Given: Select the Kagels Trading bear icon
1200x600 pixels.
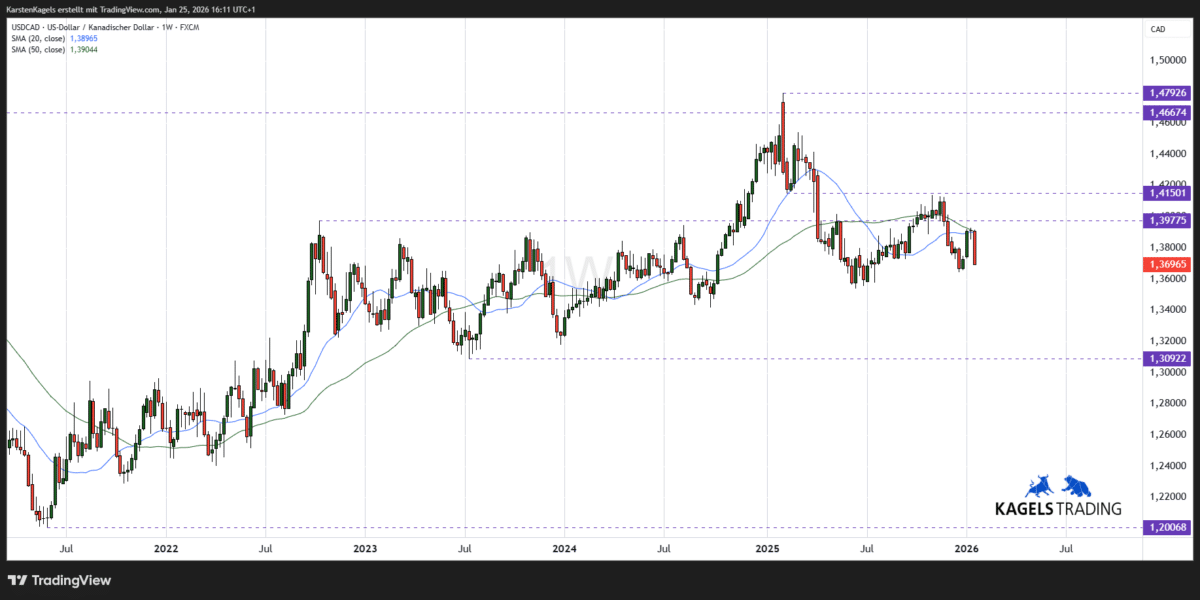Looking at the screenshot, I should coord(1078,488).
